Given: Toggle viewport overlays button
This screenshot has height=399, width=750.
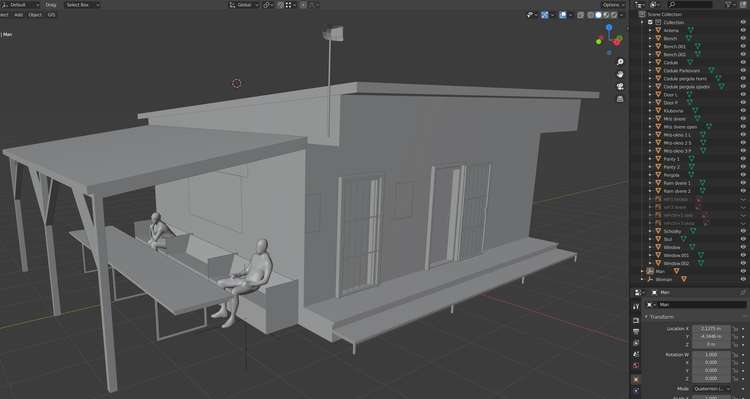Looking at the screenshot, I should click(x=563, y=15).
